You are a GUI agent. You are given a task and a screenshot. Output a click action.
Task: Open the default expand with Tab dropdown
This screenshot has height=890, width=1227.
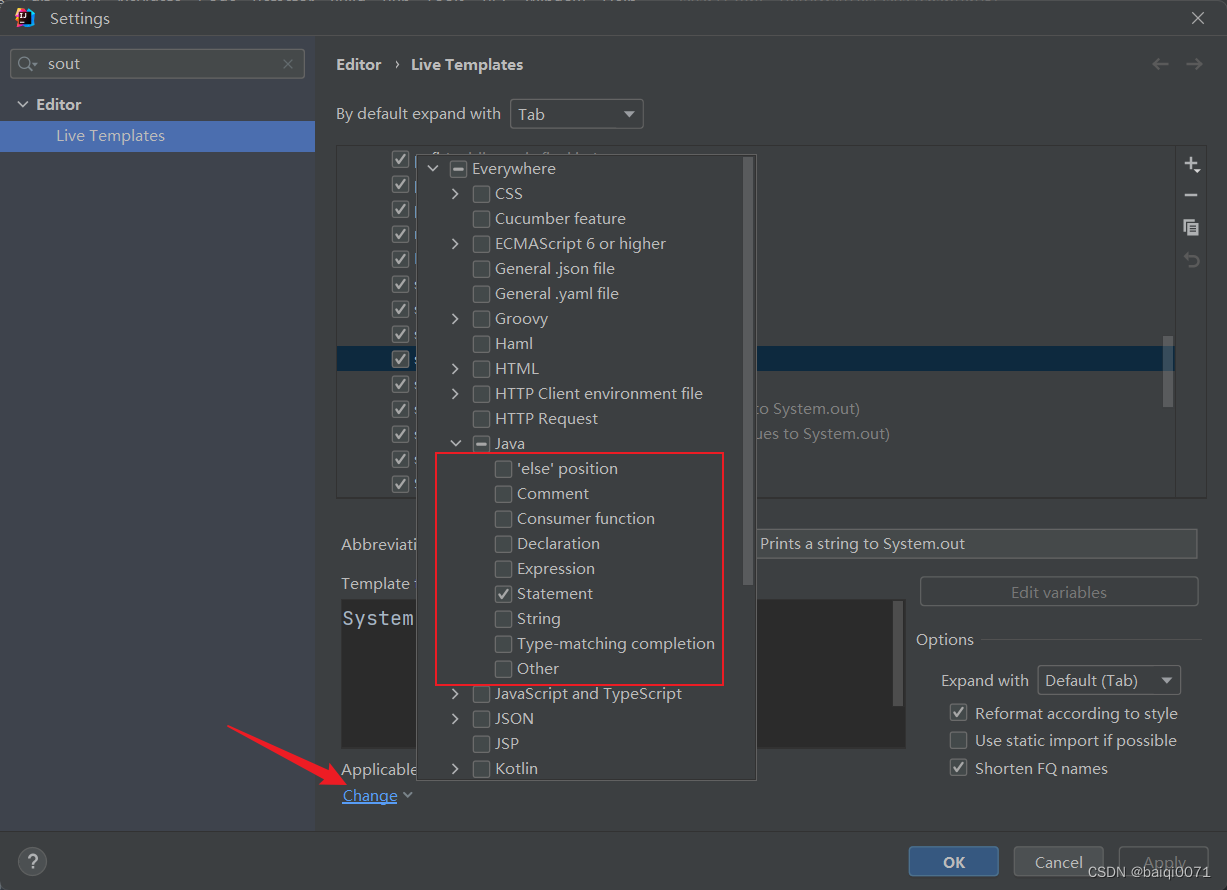coord(577,114)
